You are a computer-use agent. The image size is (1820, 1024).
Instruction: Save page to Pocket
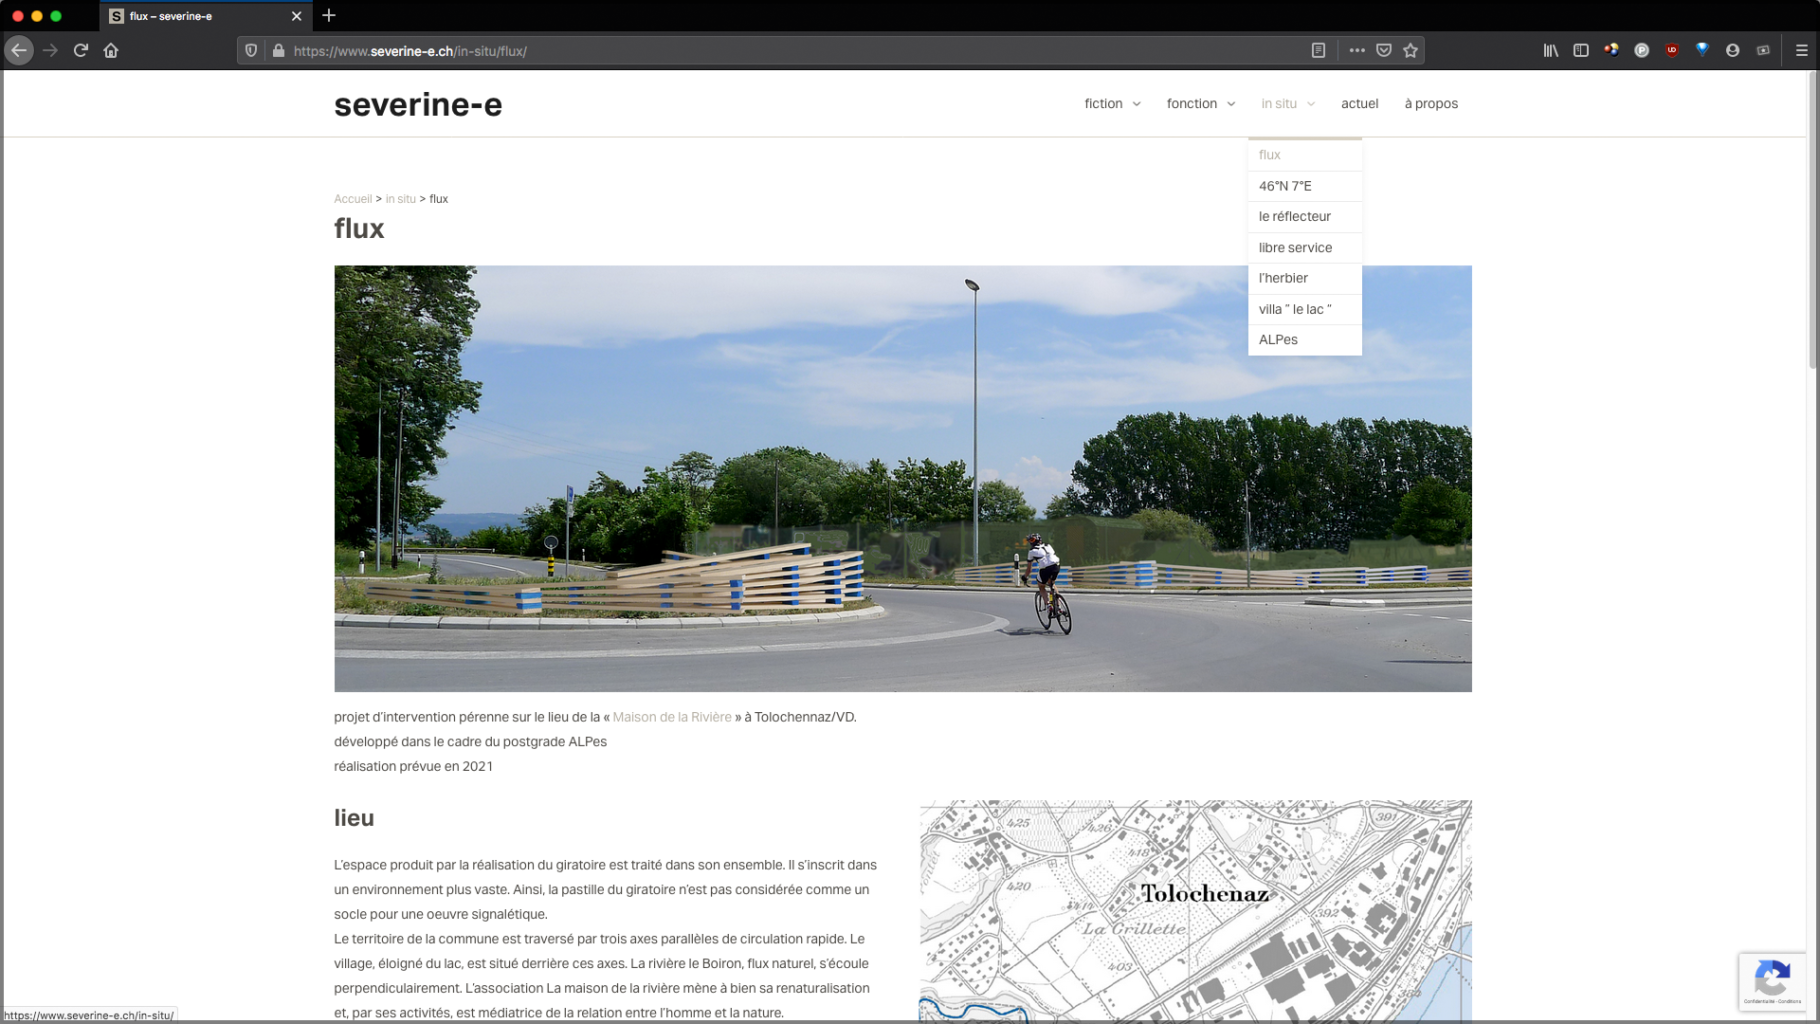click(x=1383, y=50)
